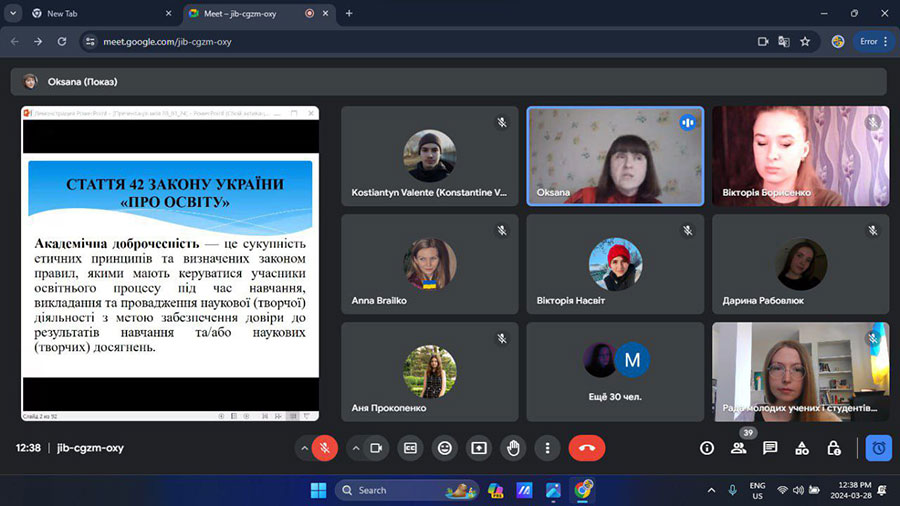Switch ENG US input language

coord(758,491)
